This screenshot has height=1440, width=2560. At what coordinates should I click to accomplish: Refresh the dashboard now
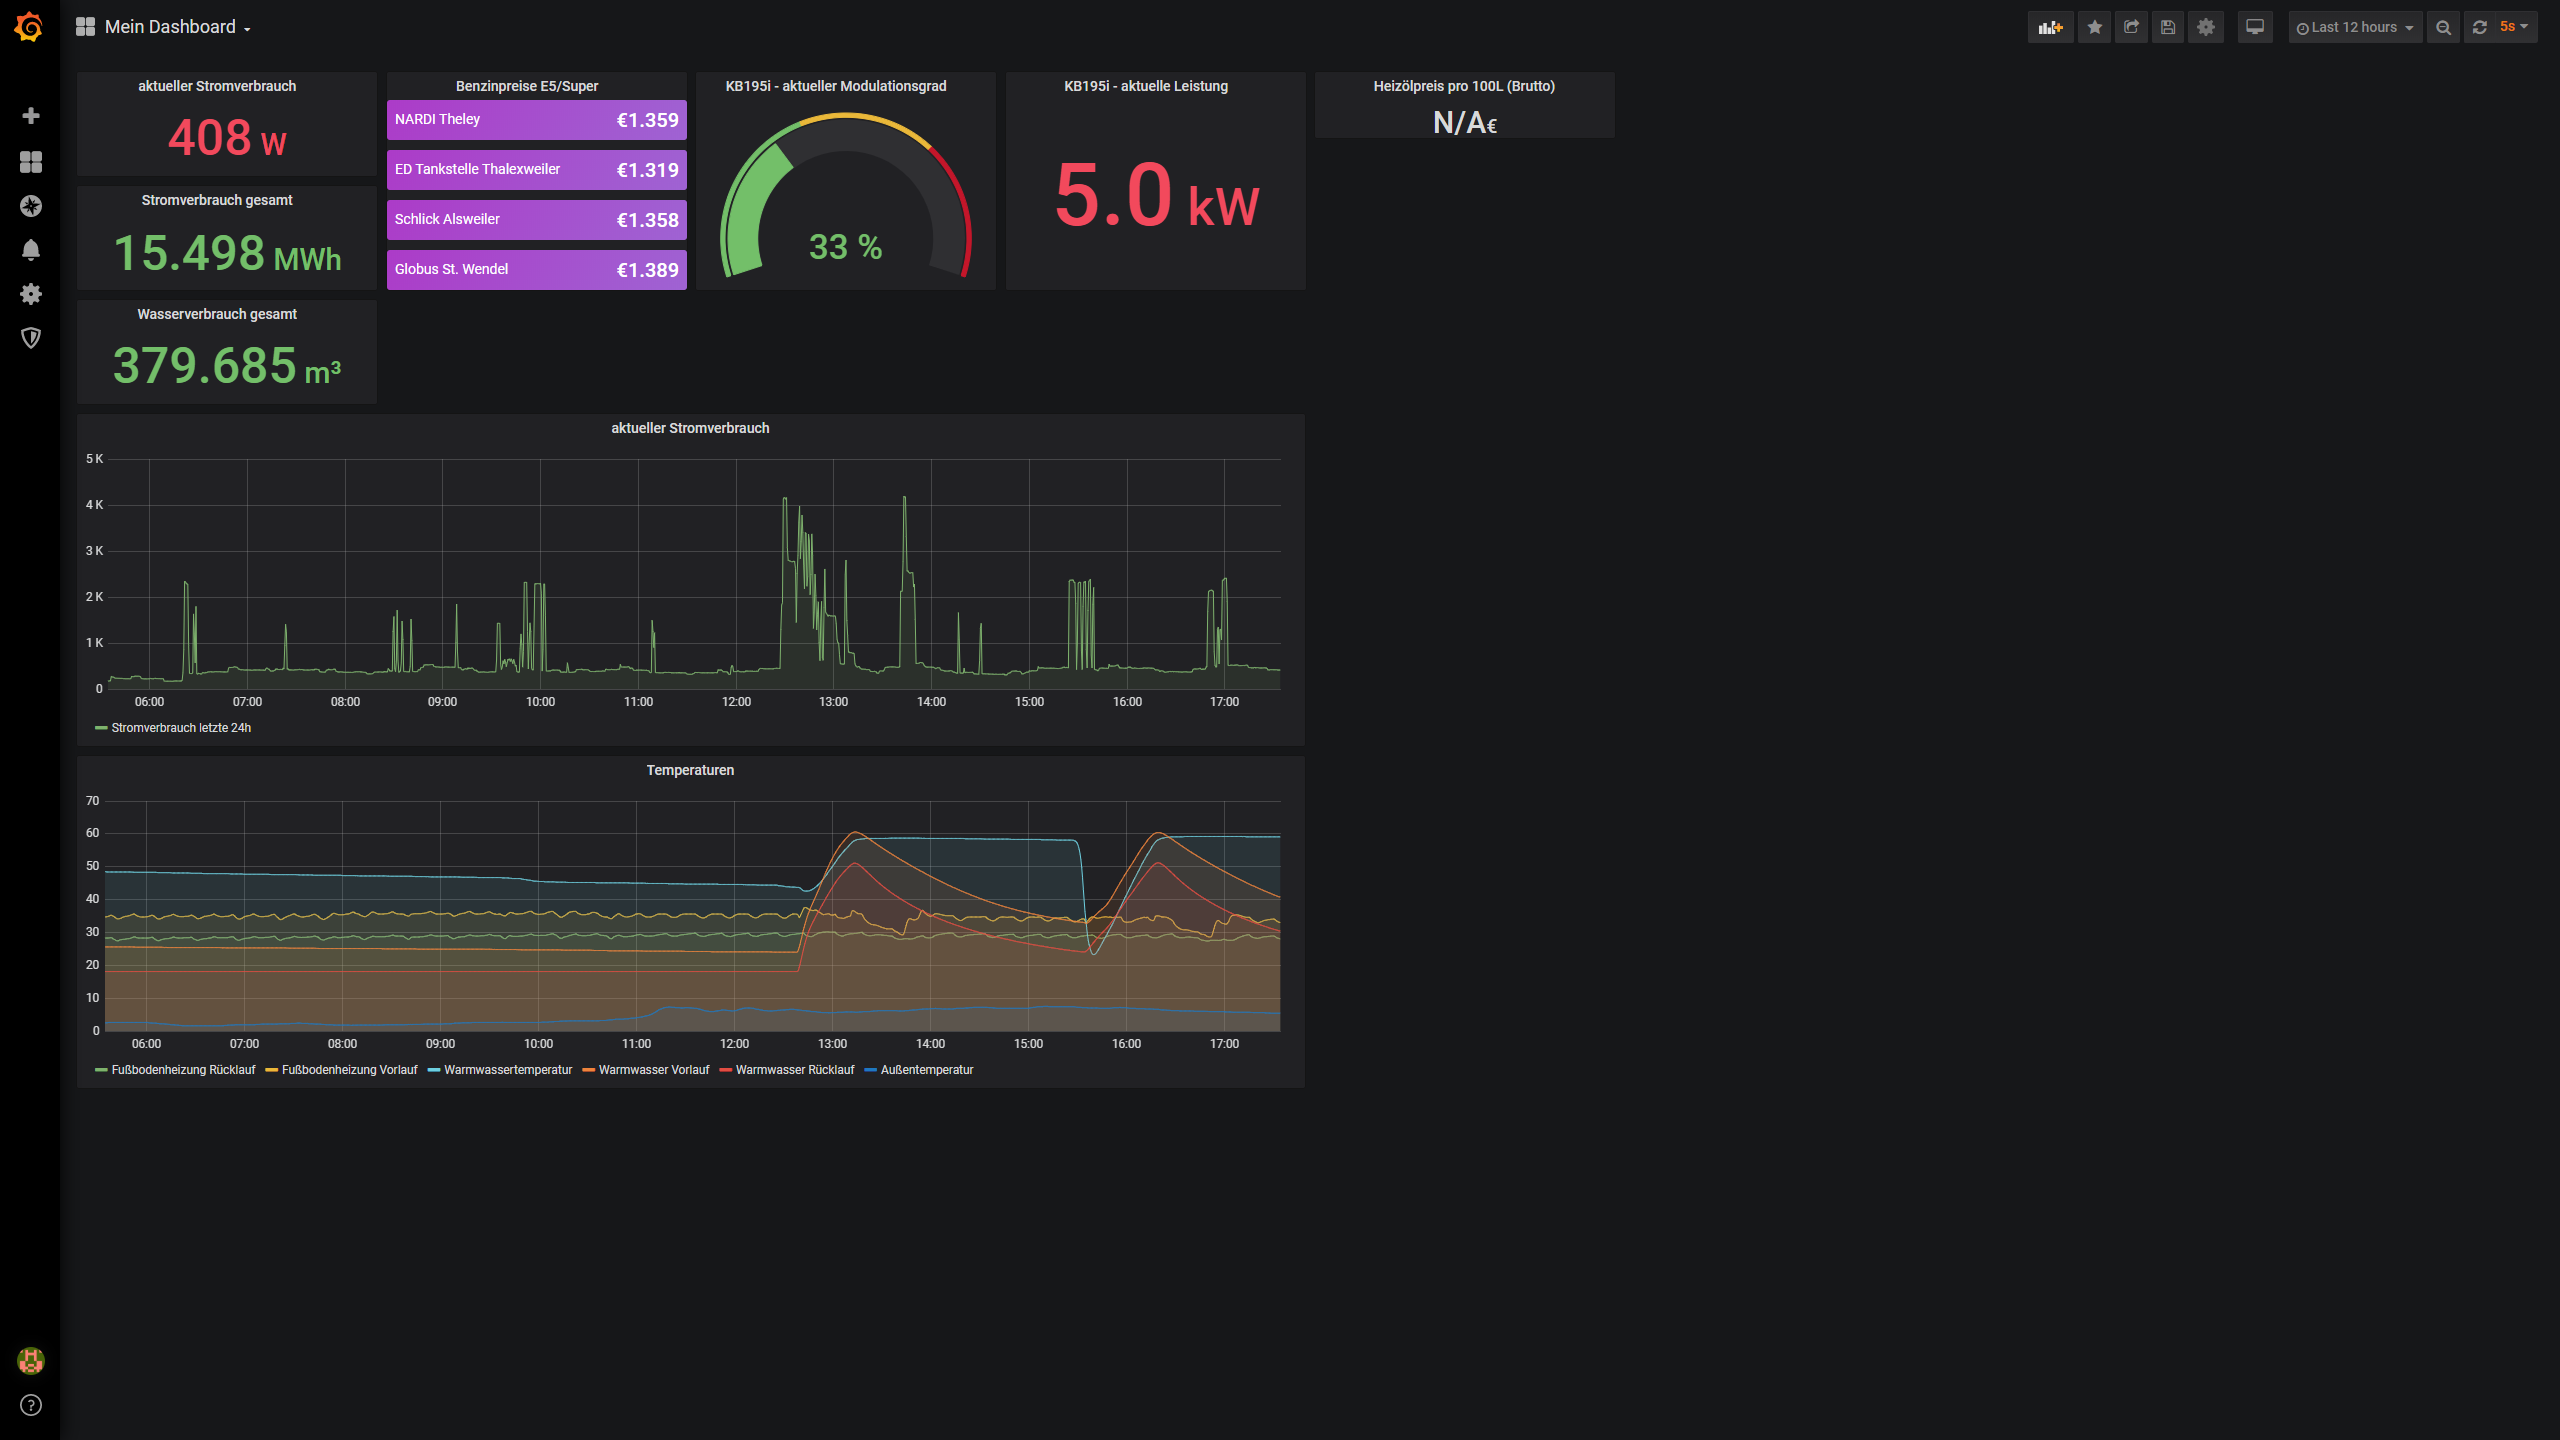coord(2480,27)
